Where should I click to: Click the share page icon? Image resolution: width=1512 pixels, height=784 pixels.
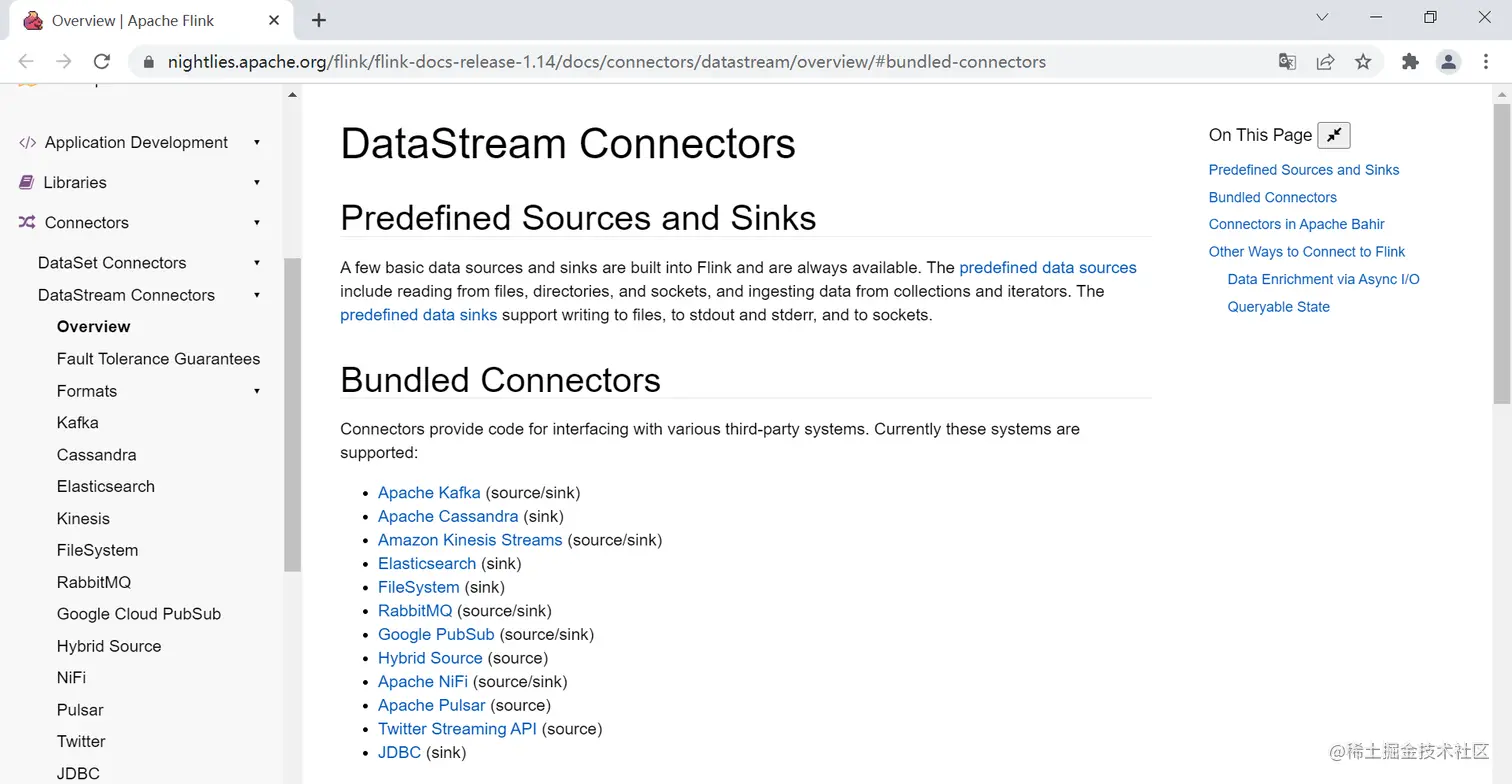coord(1325,62)
